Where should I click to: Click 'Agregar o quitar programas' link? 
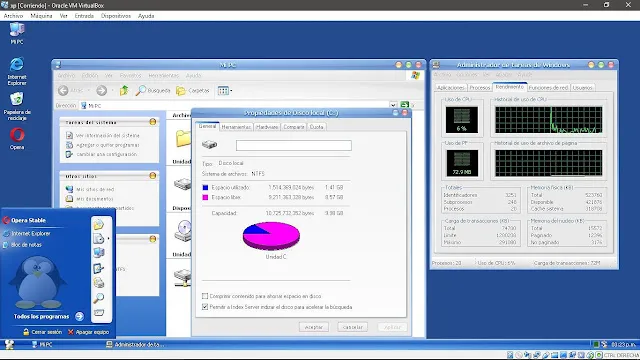point(108,145)
